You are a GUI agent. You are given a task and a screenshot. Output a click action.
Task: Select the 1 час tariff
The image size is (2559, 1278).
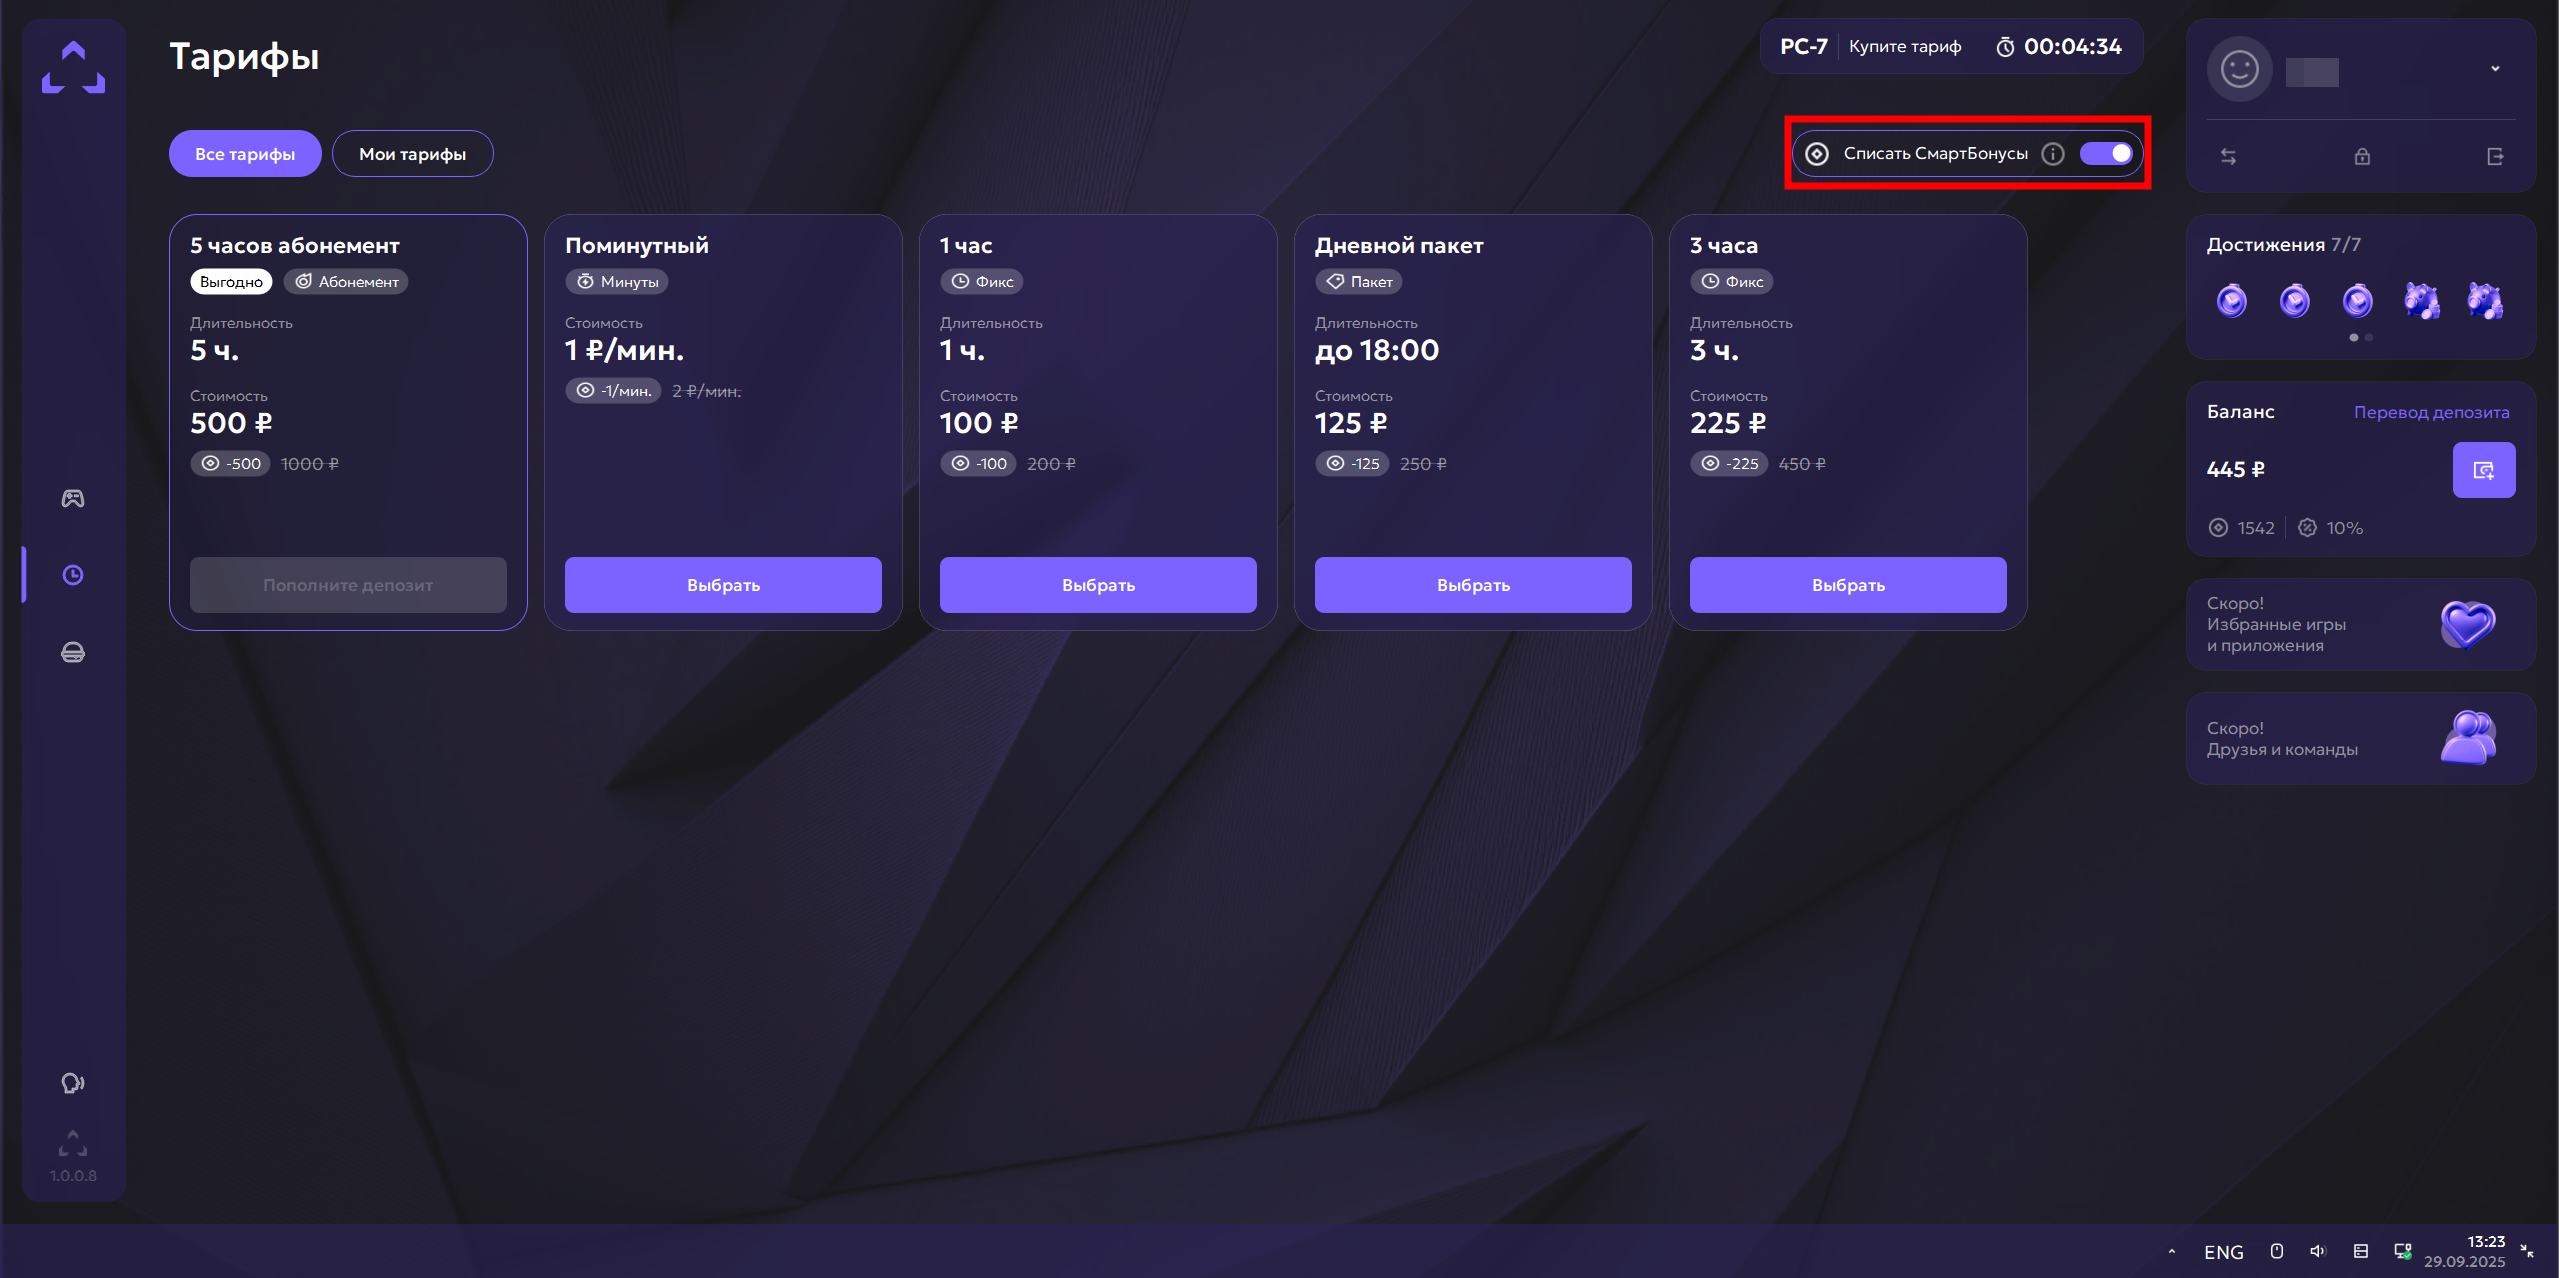click(x=1098, y=585)
